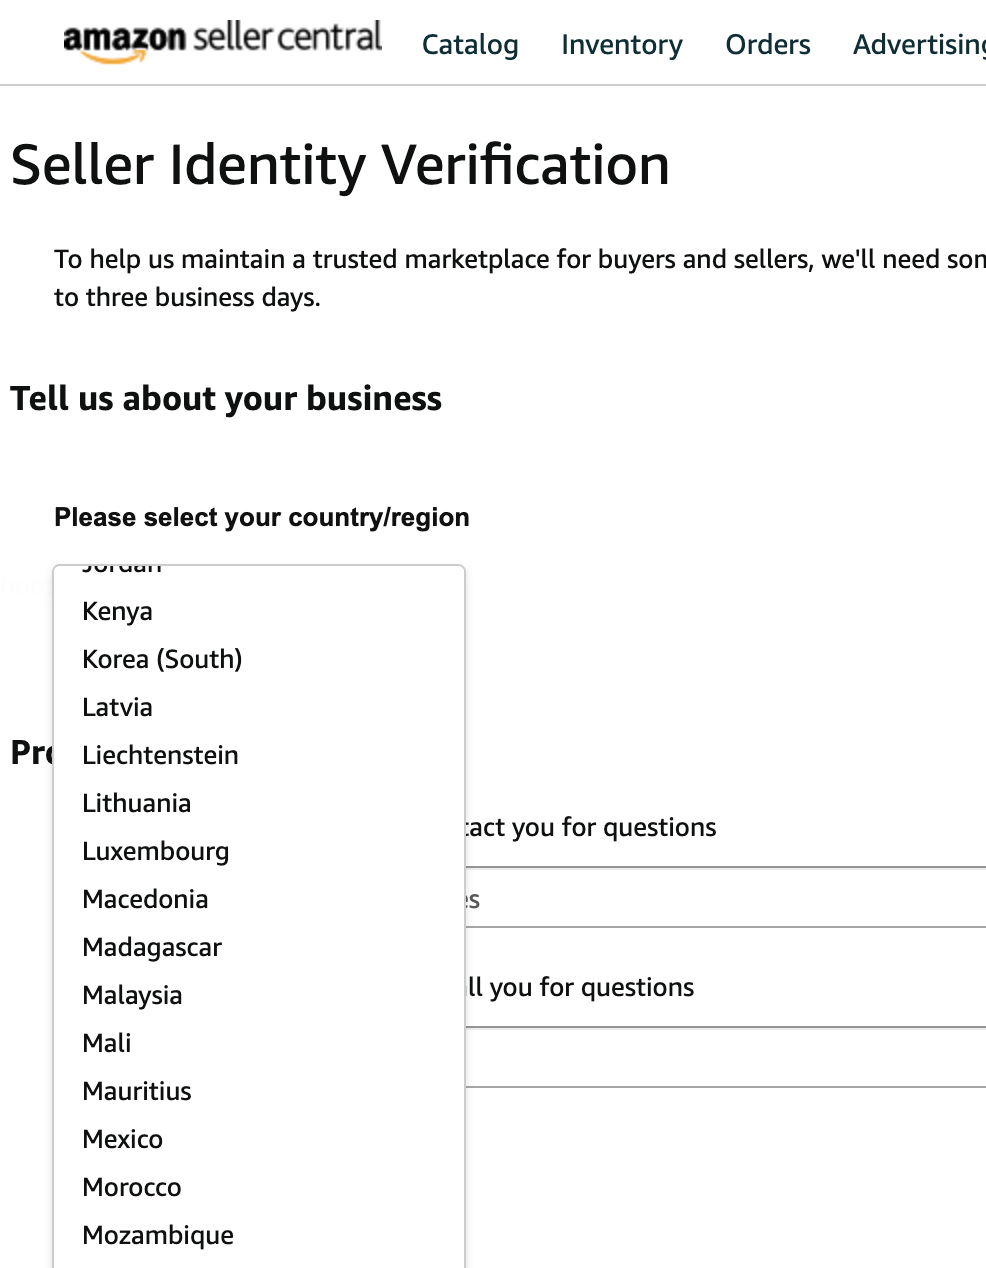The height and width of the screenshot is (1268, 986).
Task: Open the Advertising menu
Action: click(918, 45)
